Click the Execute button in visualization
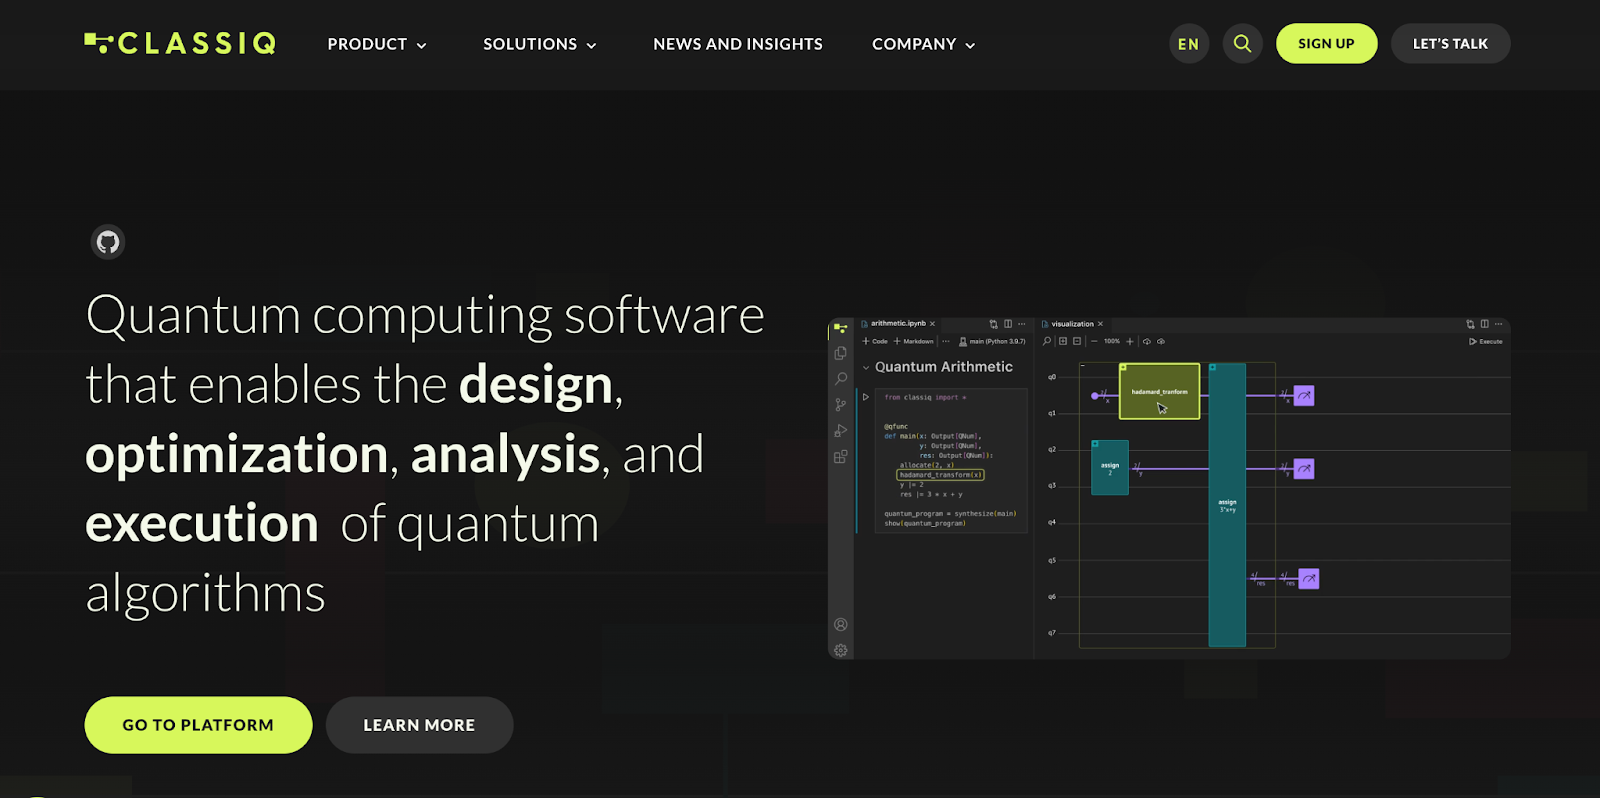Image resolution: width=1600 pixels, height=798 pixels. [x=1485, y=342]
